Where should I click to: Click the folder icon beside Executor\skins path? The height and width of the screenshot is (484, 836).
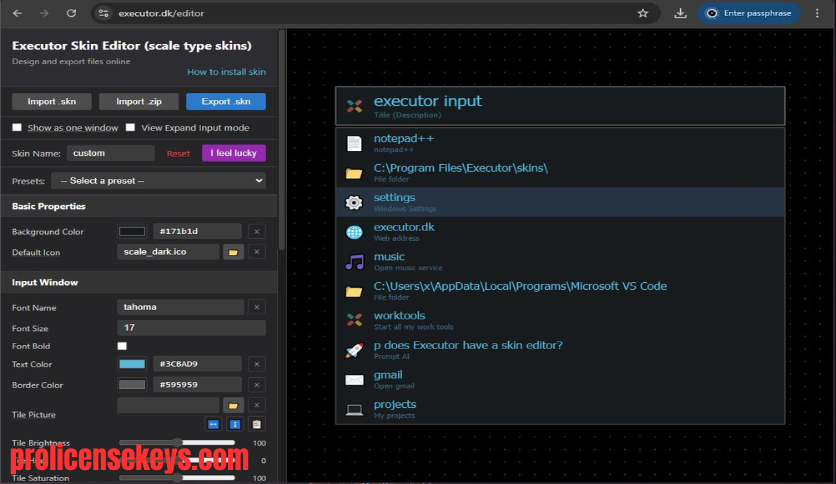click(354, 173)
